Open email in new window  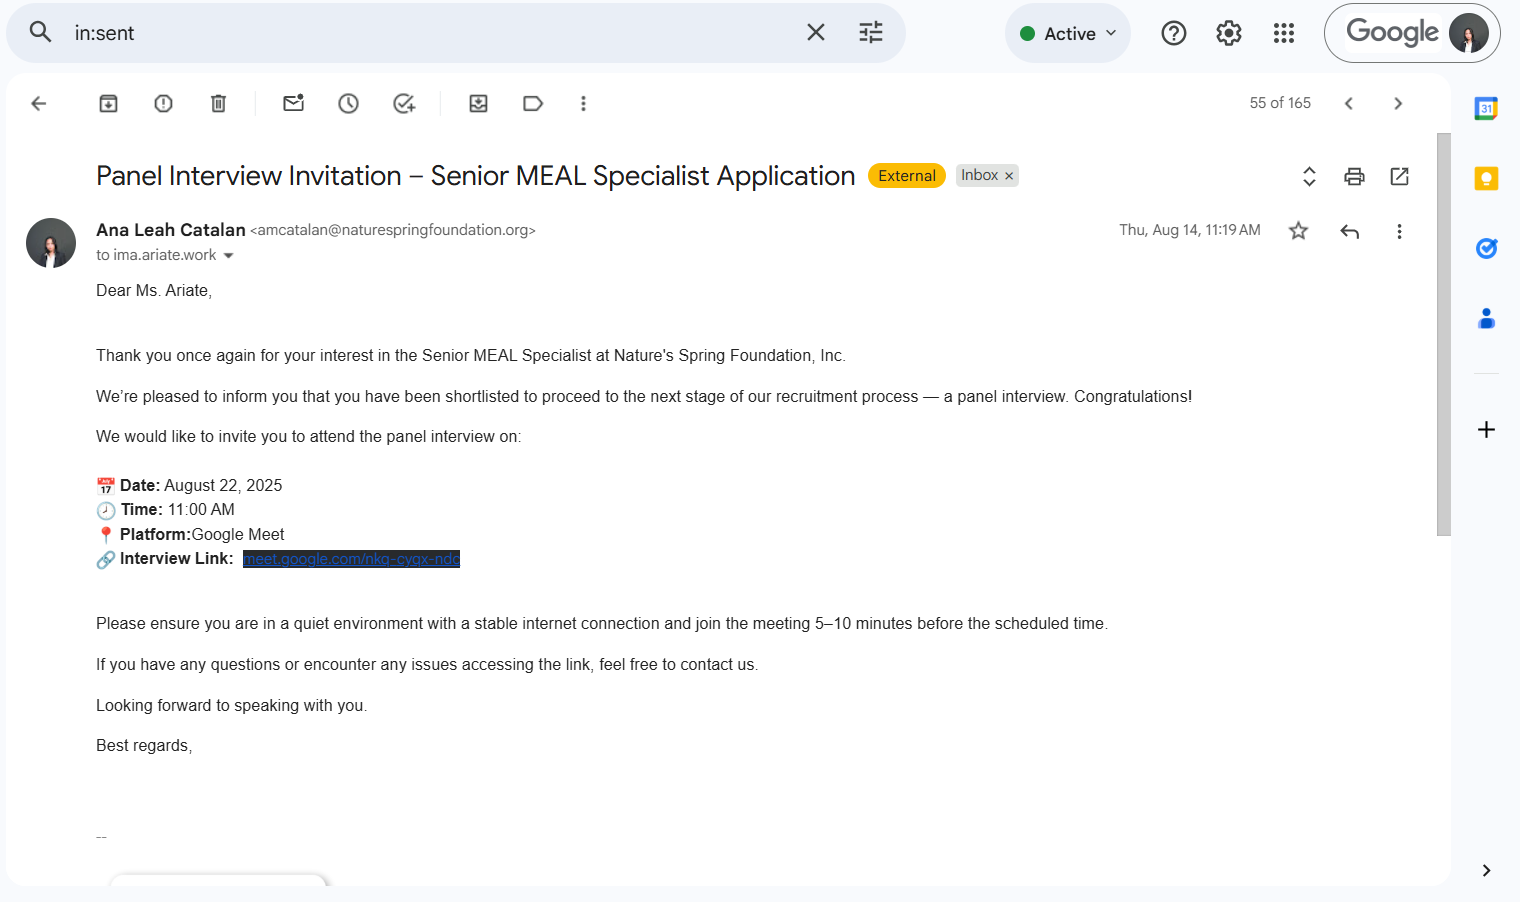(x=1399, y=177)
